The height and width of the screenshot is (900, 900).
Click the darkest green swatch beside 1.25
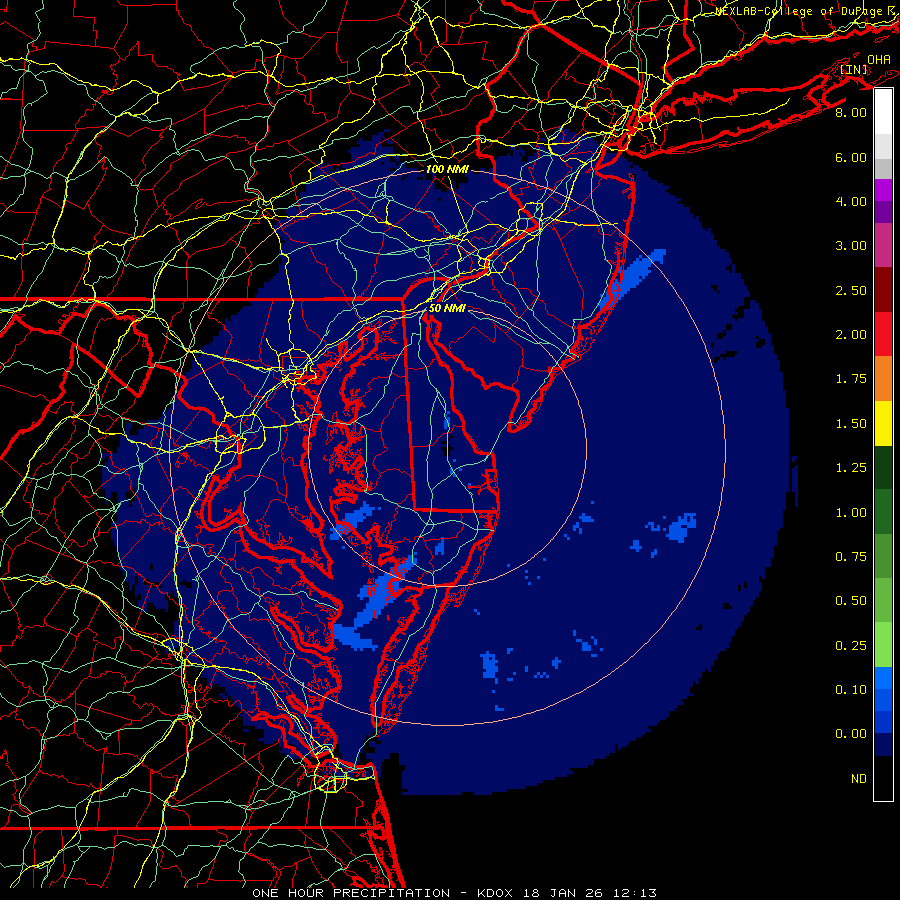point(883,467)
